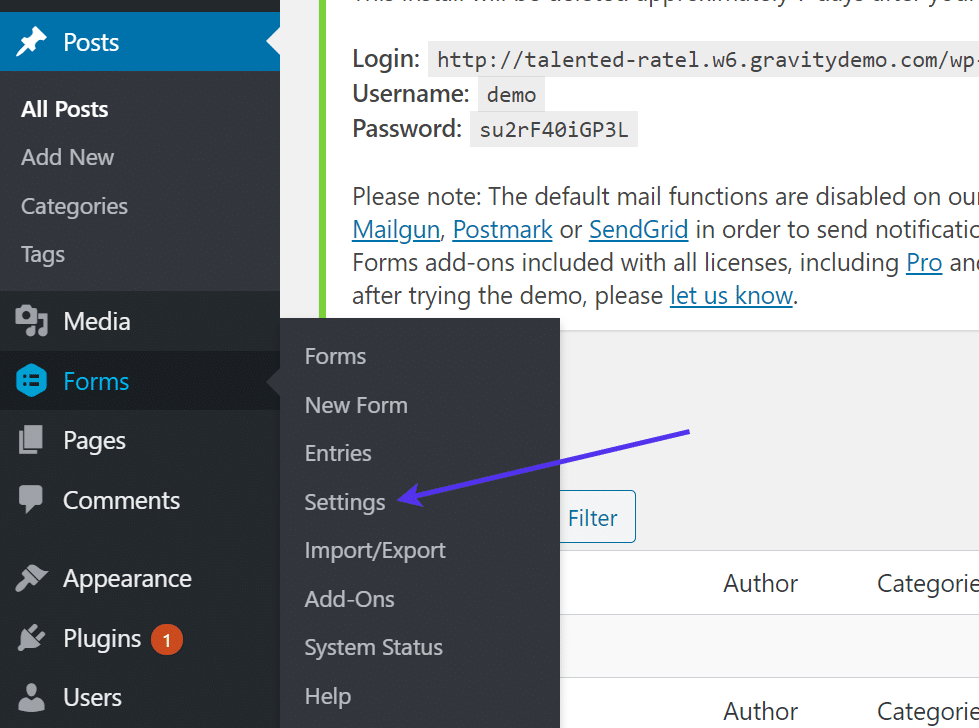The width and height of the screenshot is (979, 728).
Task: Open the SendGrid link
Action: point(638,229)
